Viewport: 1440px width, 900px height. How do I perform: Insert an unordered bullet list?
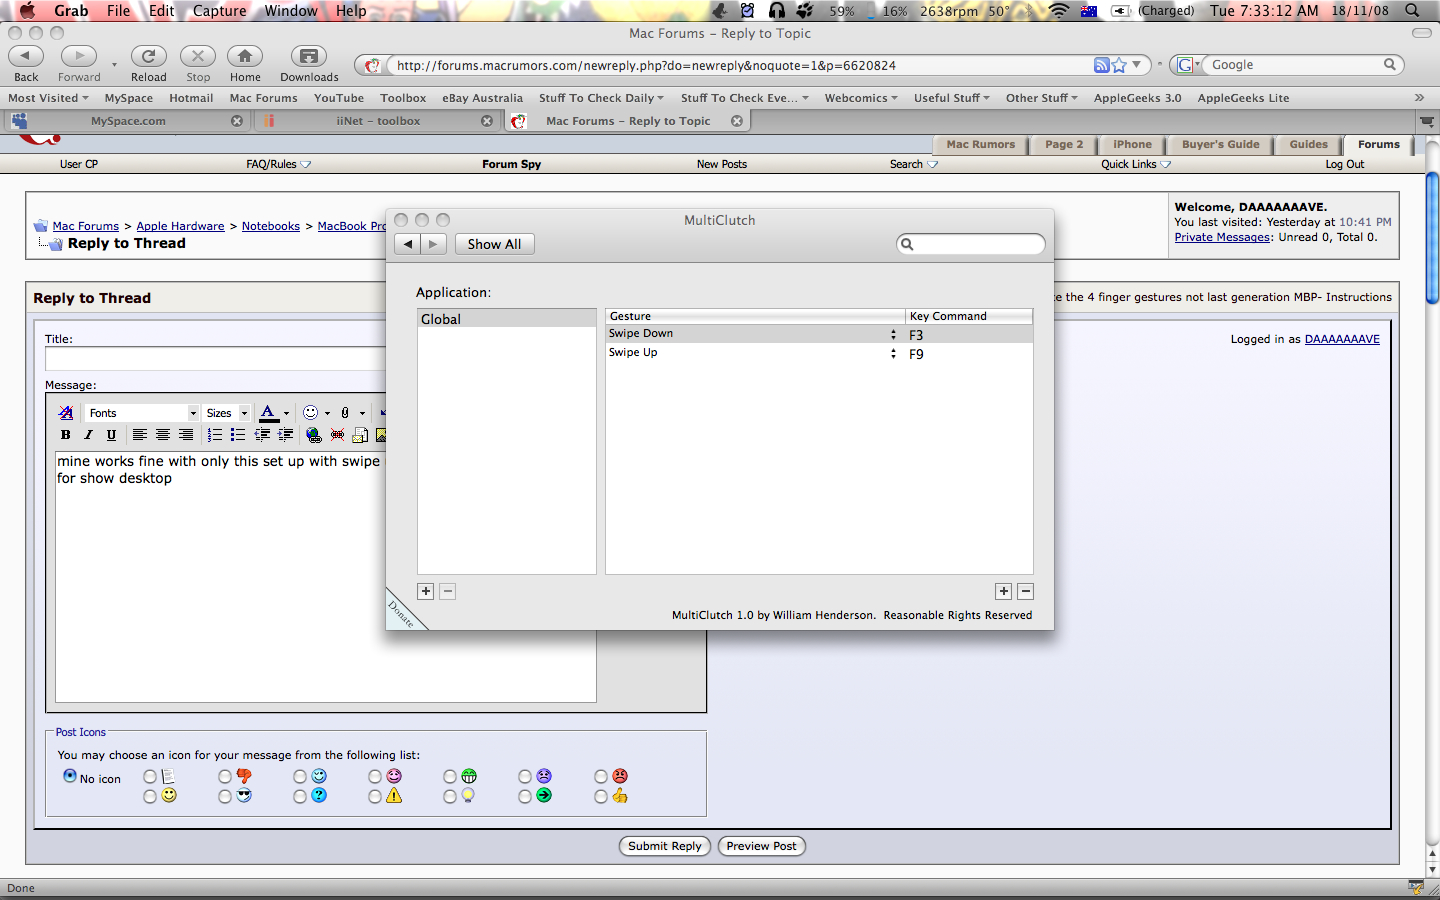(238, 435)
